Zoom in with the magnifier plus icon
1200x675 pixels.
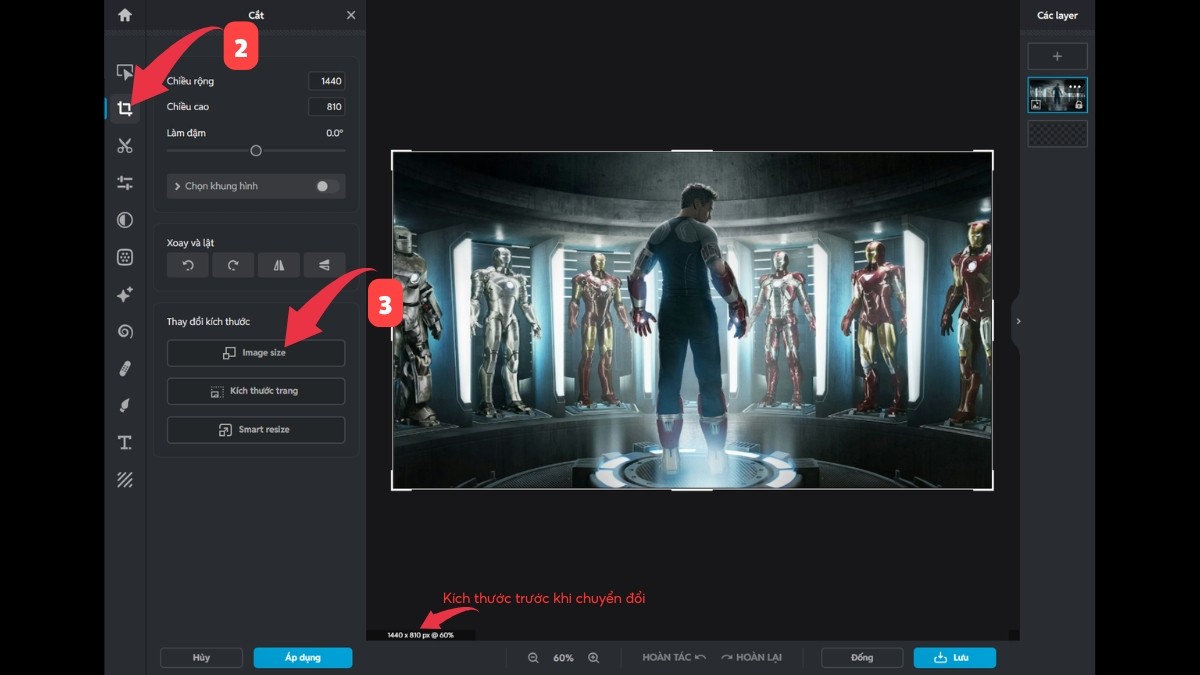pos(594,658)
